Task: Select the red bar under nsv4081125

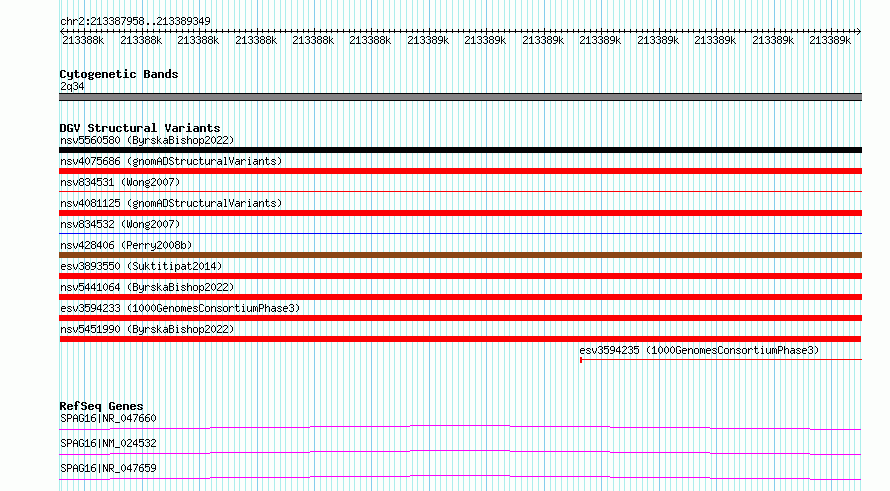Action: click(460, 213)
